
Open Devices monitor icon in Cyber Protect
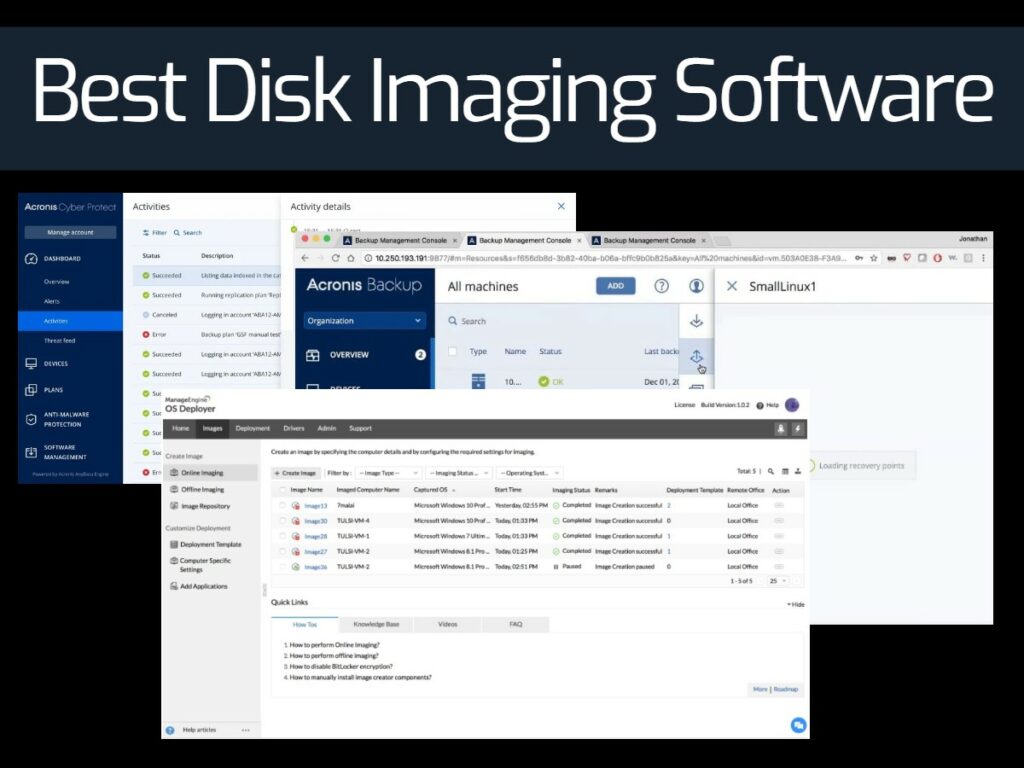[31, 364]
